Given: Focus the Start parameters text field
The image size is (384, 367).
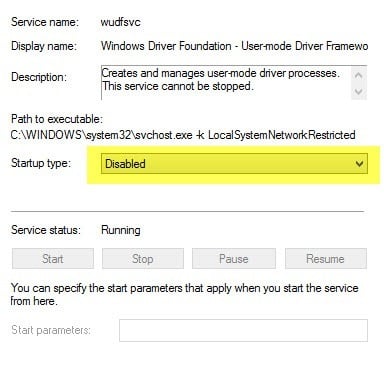Looking at the screenshot, I should coord(243,330).
